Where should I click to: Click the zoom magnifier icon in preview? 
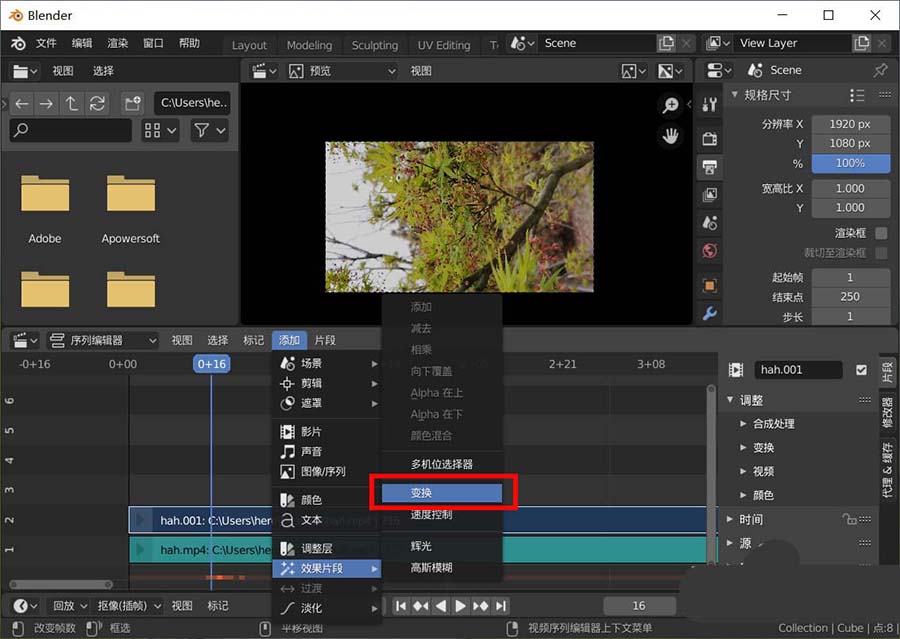click(x=672, y=105)
